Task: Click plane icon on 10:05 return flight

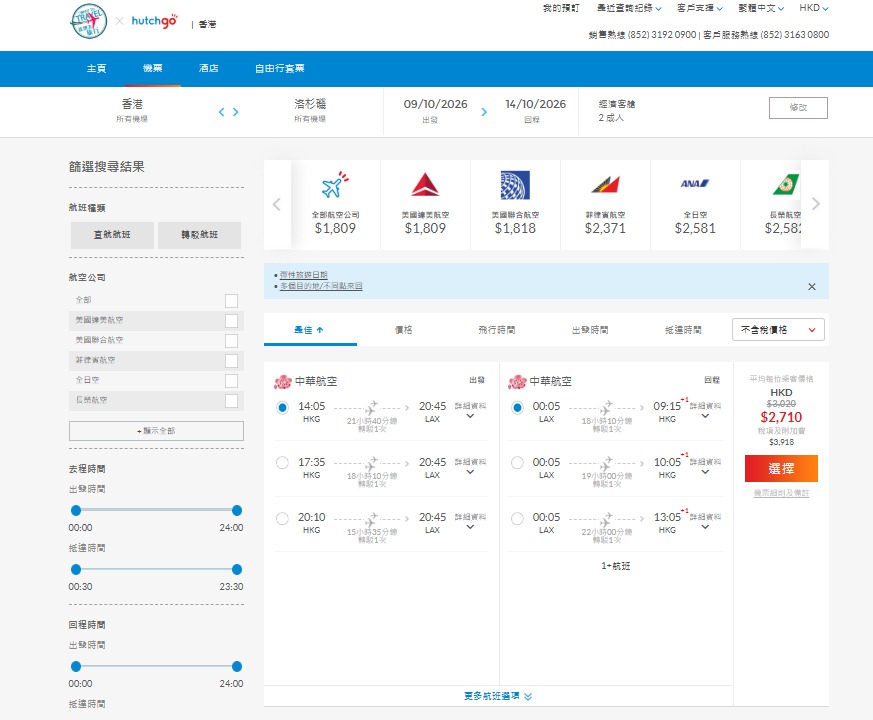Action: tap(606, 463)
